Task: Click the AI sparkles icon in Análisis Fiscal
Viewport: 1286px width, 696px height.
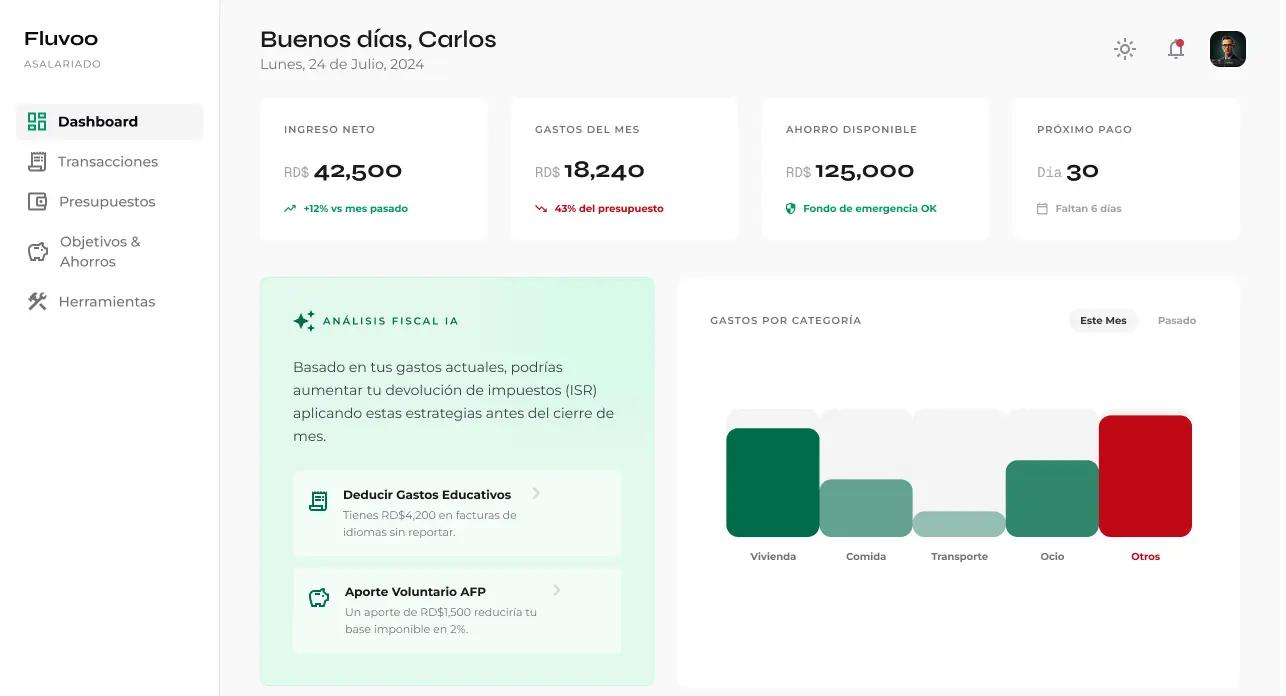Action: coord(303,321)
